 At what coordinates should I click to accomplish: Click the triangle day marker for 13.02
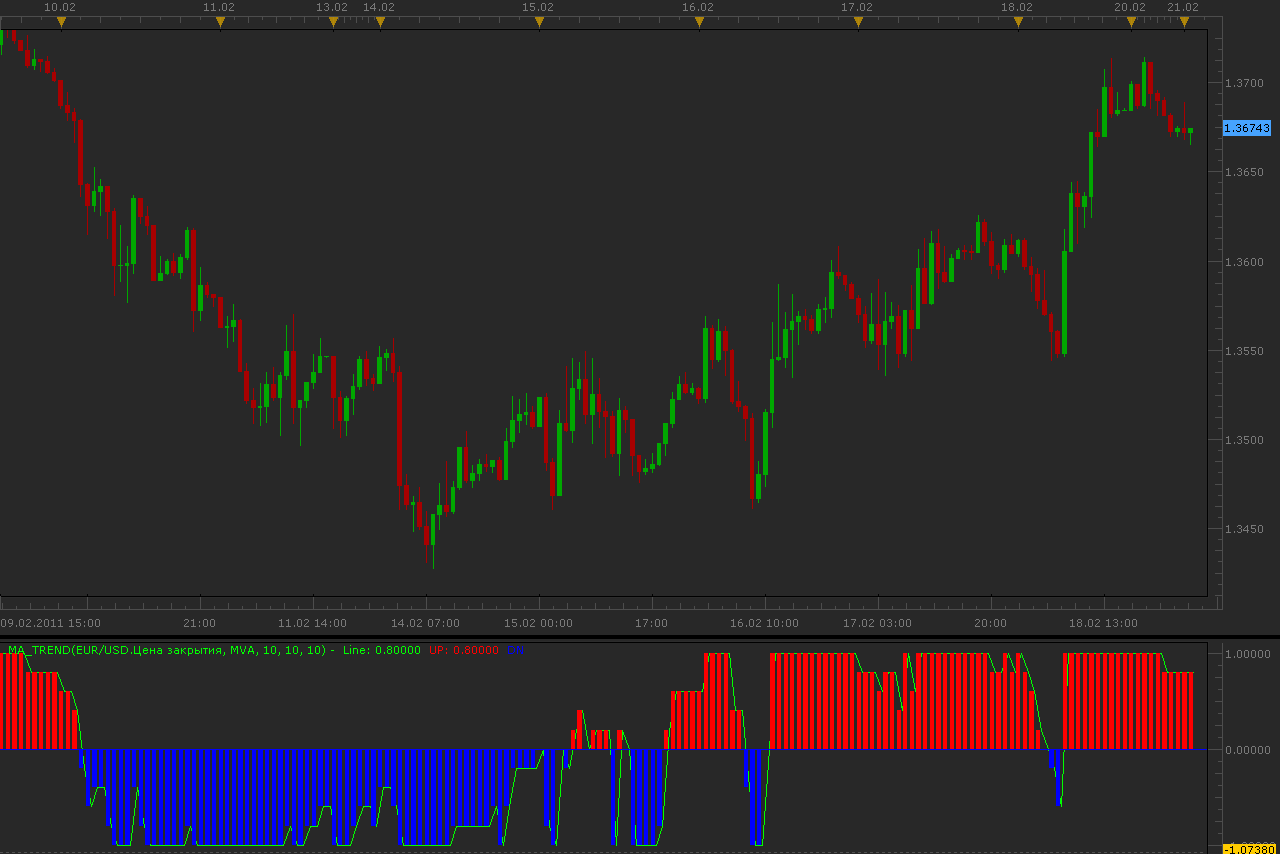333,22
